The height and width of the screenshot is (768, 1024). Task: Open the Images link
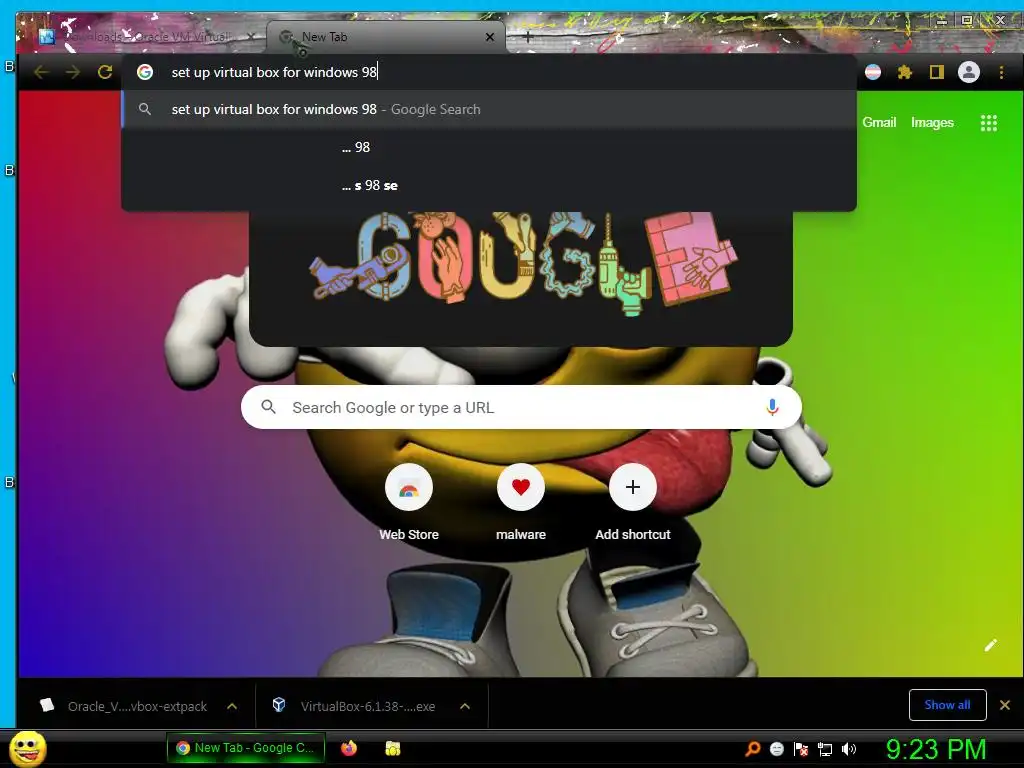tap(932, 122)
